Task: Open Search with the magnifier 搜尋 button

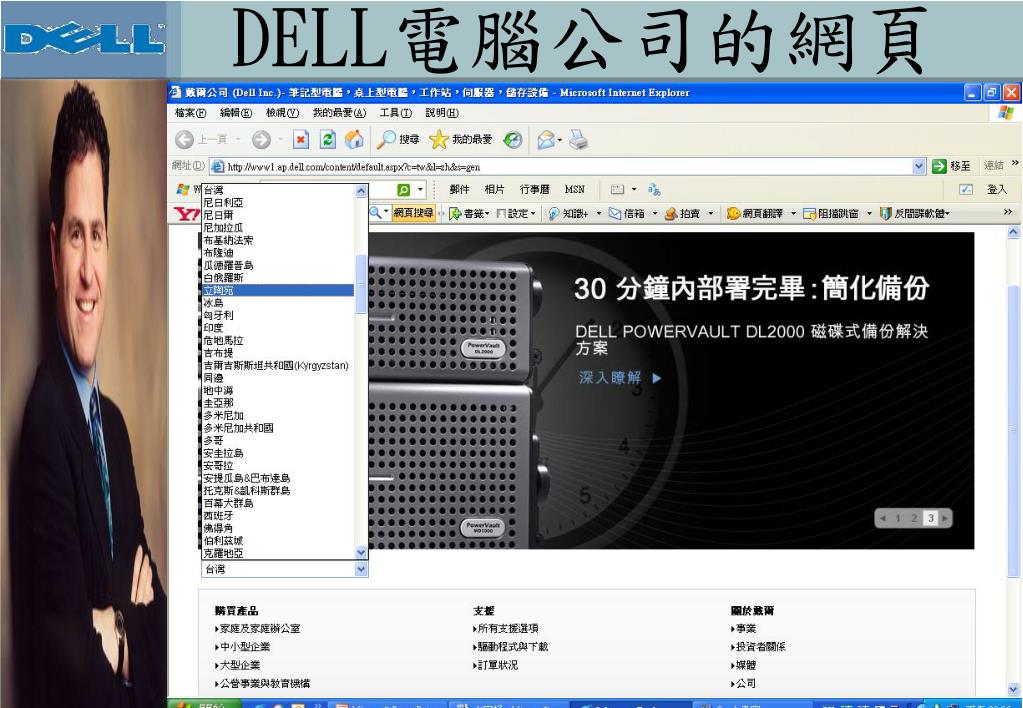Action: pos(398,139)
